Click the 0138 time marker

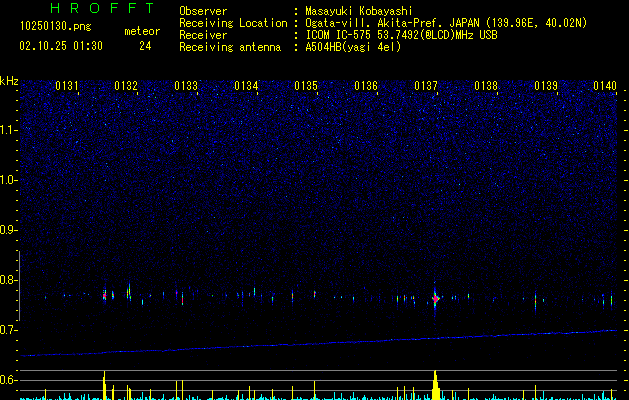pyautogui.click(x=486, y=86)
